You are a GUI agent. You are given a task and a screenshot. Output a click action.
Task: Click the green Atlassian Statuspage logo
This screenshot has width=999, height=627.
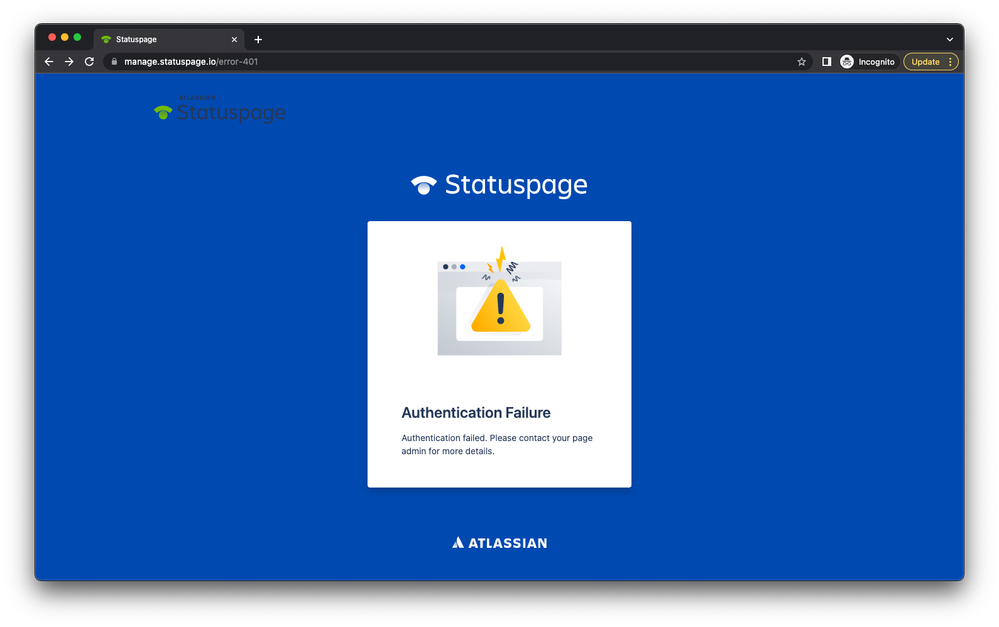tap(220, 109)
